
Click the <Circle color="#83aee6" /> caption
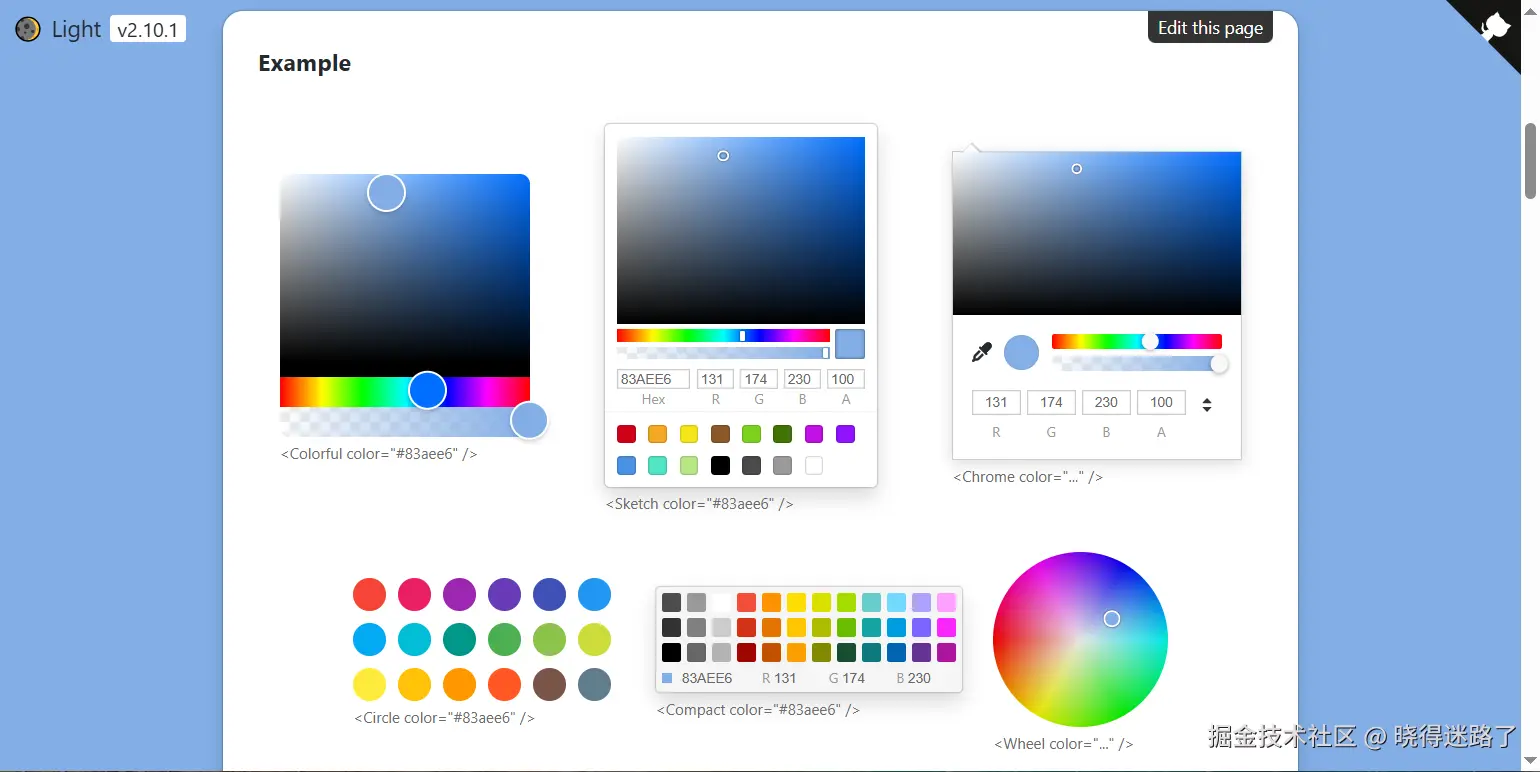pos(444,718)
